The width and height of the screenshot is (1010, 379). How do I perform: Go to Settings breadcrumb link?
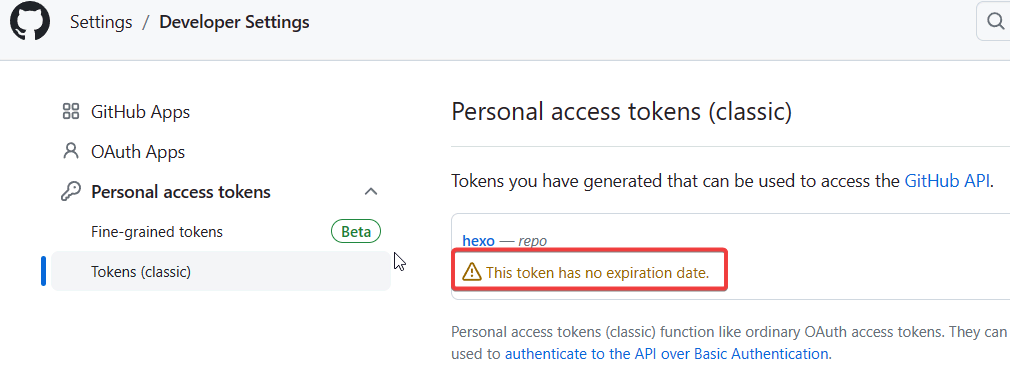point(101,22)
